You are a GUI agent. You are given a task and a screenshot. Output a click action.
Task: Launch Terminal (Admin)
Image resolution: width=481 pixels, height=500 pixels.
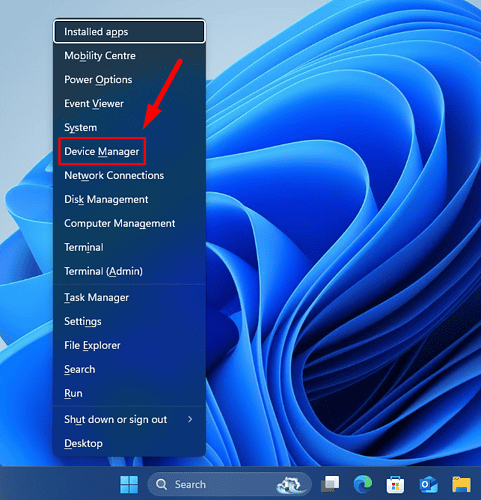point(129,271)
